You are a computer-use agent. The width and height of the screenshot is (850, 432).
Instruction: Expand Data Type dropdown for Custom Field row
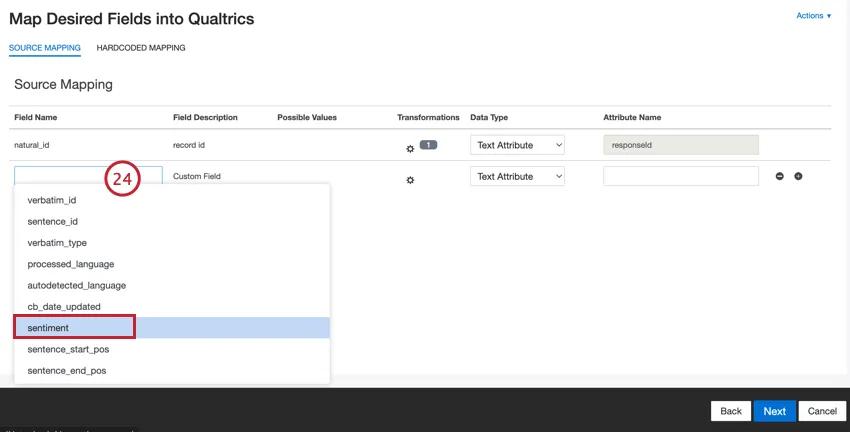pyautogui.click(x=518, y=176)
